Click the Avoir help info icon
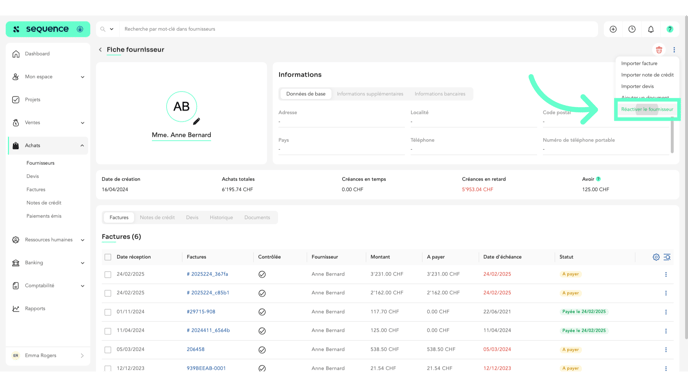This screenshot has width=688, height=387. click(x=598, y=179)
